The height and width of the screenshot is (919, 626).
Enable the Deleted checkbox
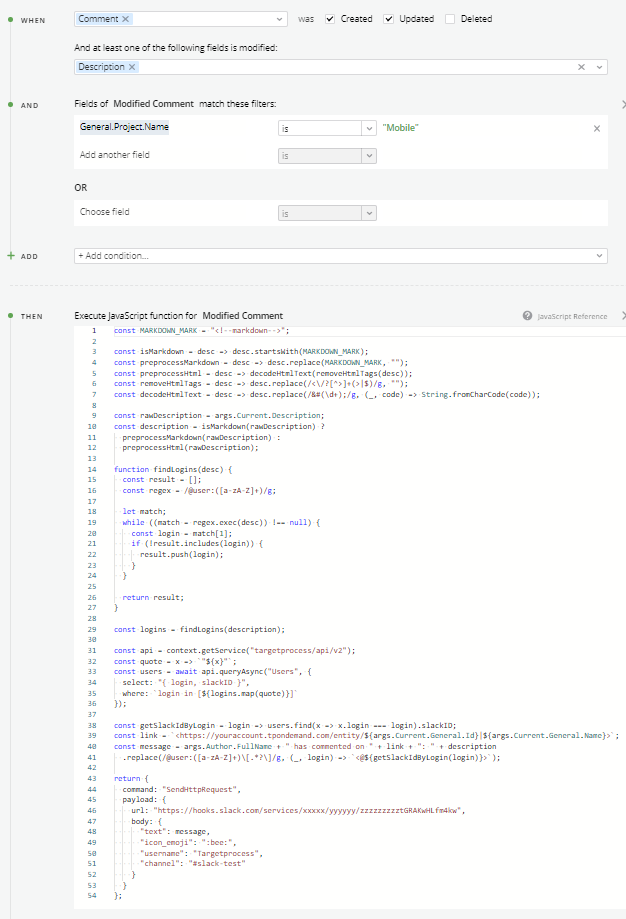click(450, 19)
